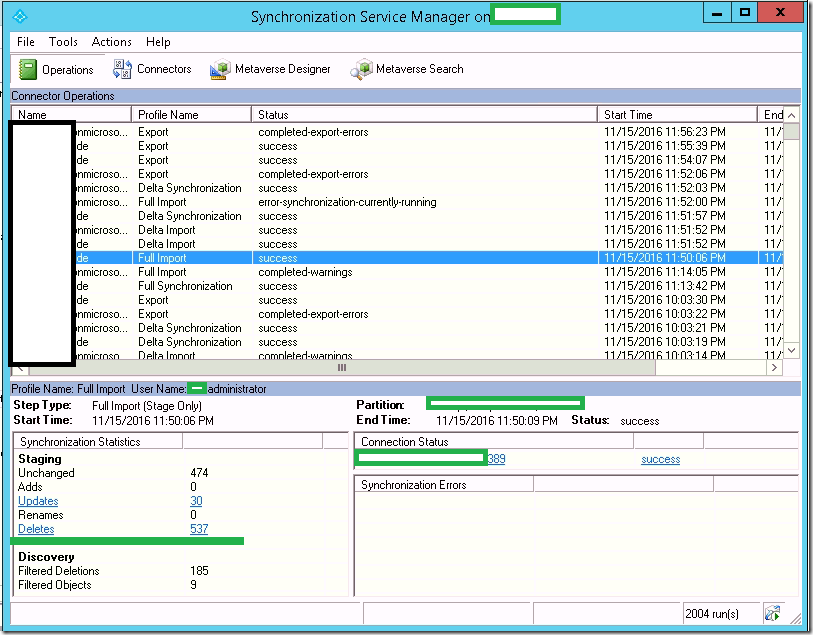Open the Operations view icon
Image resolution: width=813 pixels, height=635 pixels.
pyautogui.click(x=27, y=69)
